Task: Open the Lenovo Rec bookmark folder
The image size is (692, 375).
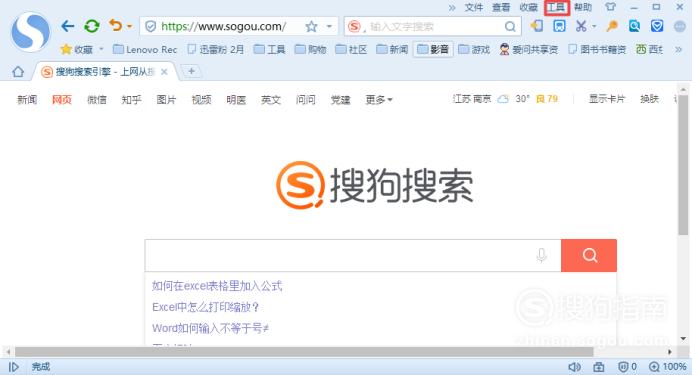Action: 145,49
